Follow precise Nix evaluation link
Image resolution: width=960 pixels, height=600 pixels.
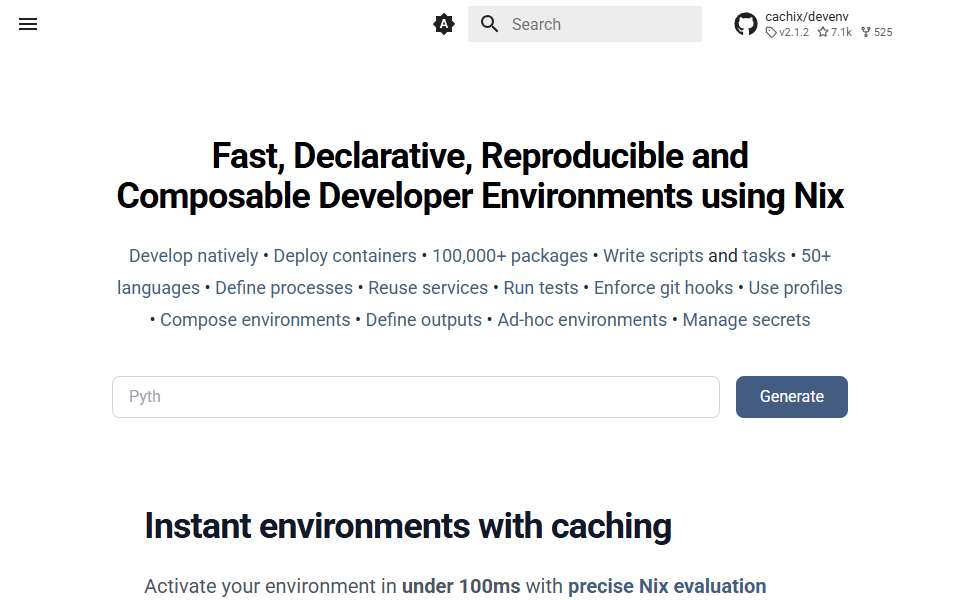667,586
